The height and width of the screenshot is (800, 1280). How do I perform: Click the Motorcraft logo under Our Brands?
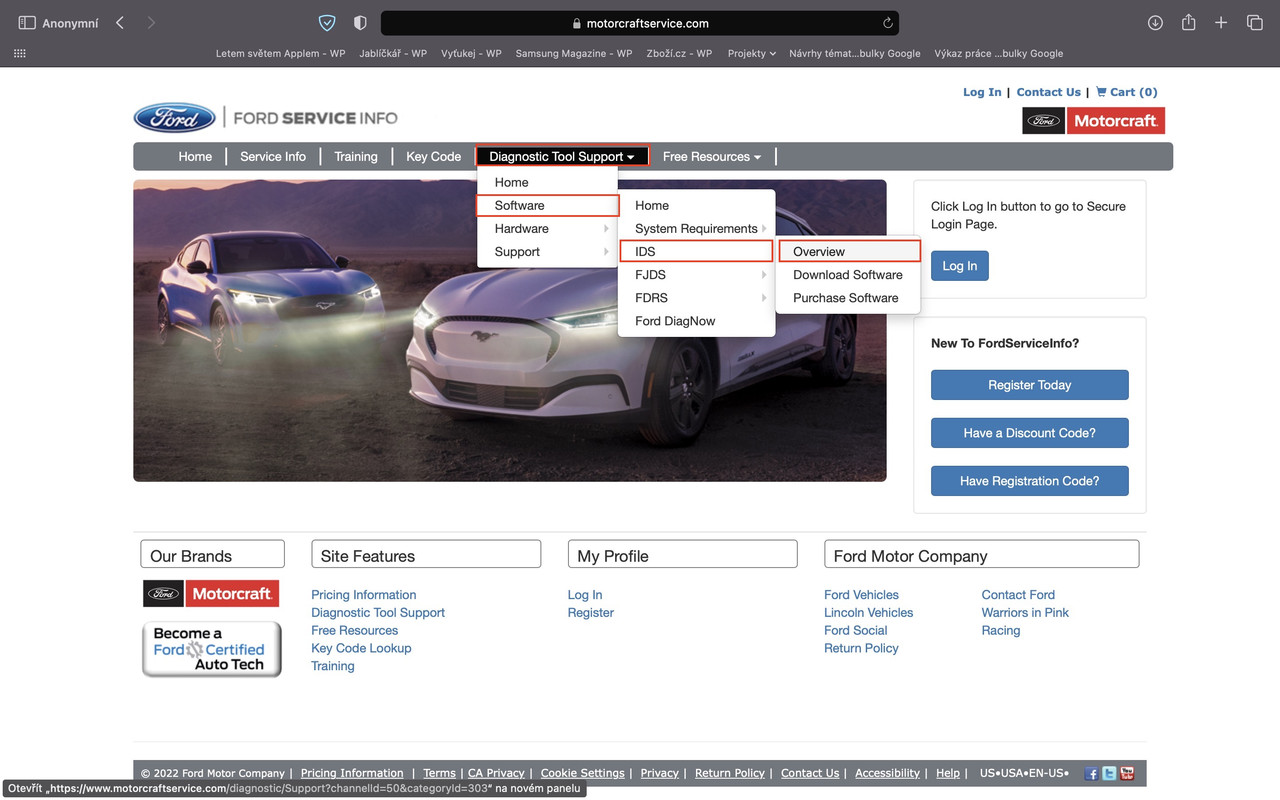211,594
